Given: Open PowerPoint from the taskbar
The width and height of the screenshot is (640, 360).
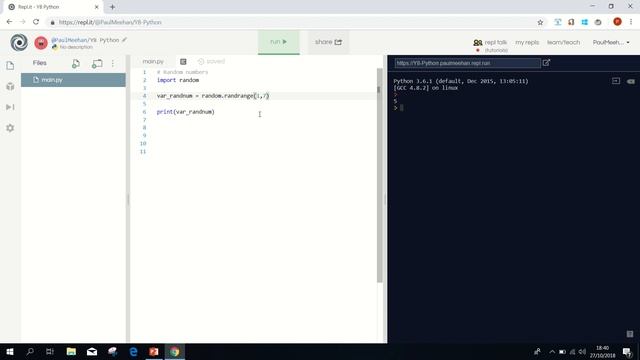Looking at the screenshot, I should (154, 351).
